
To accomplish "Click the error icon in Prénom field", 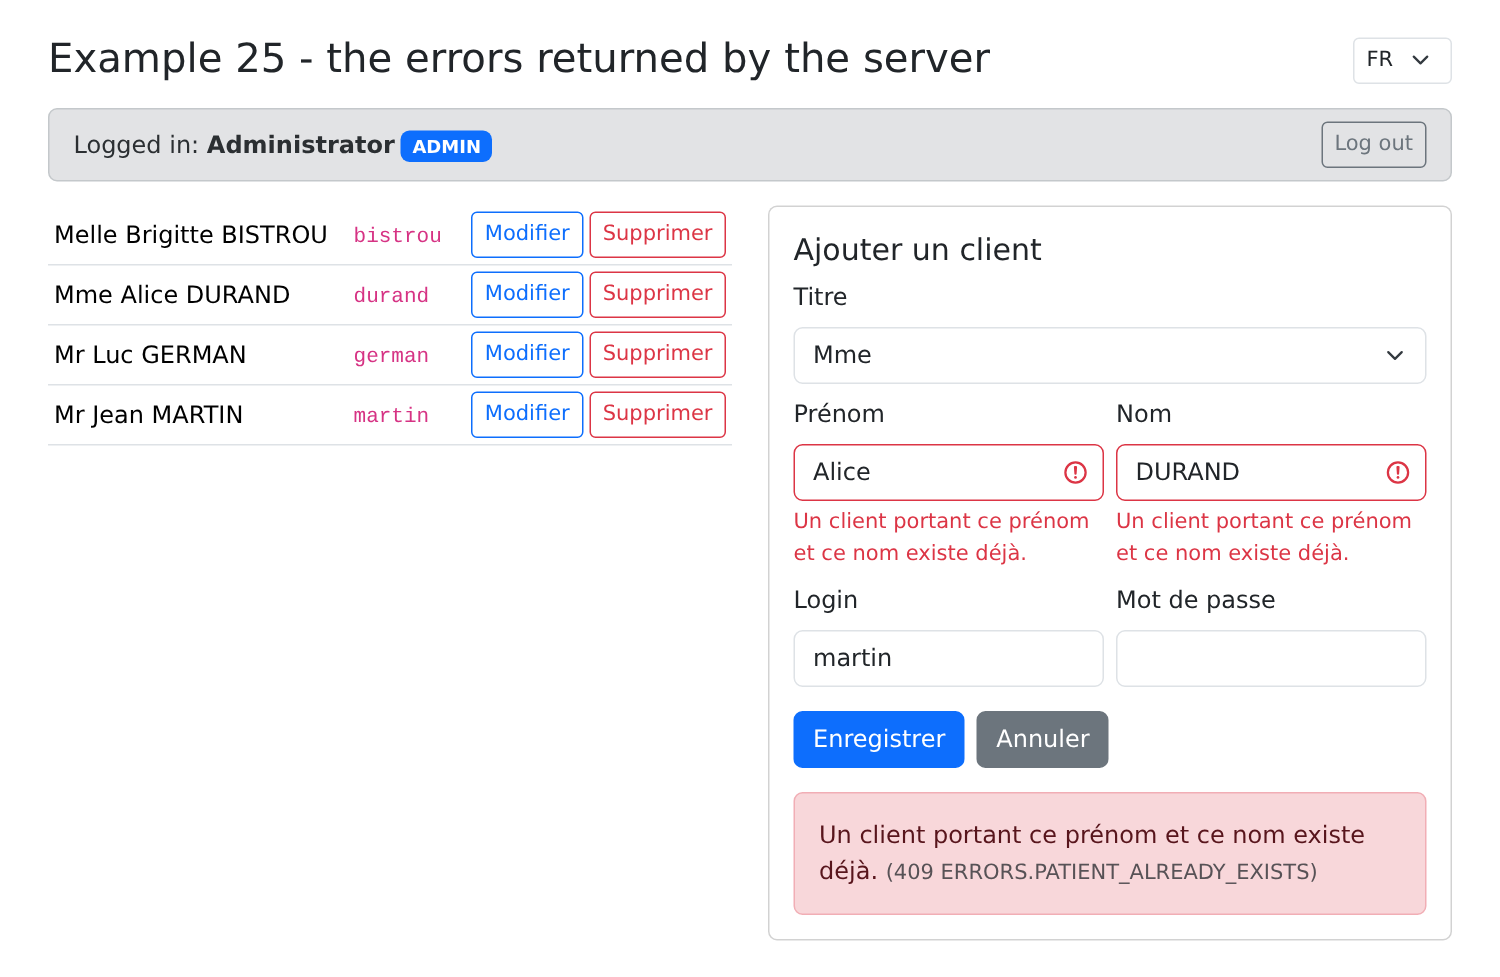I will pyautogui.click(x=1075, y=472).
